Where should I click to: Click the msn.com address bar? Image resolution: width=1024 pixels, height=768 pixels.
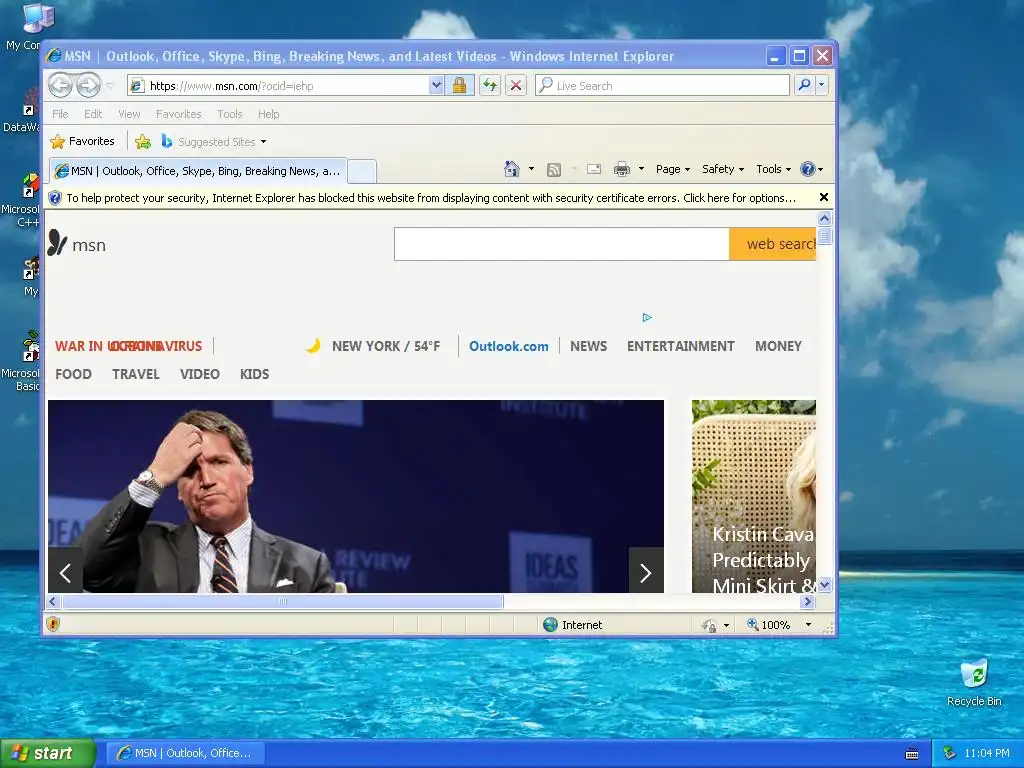click(277, 86)
